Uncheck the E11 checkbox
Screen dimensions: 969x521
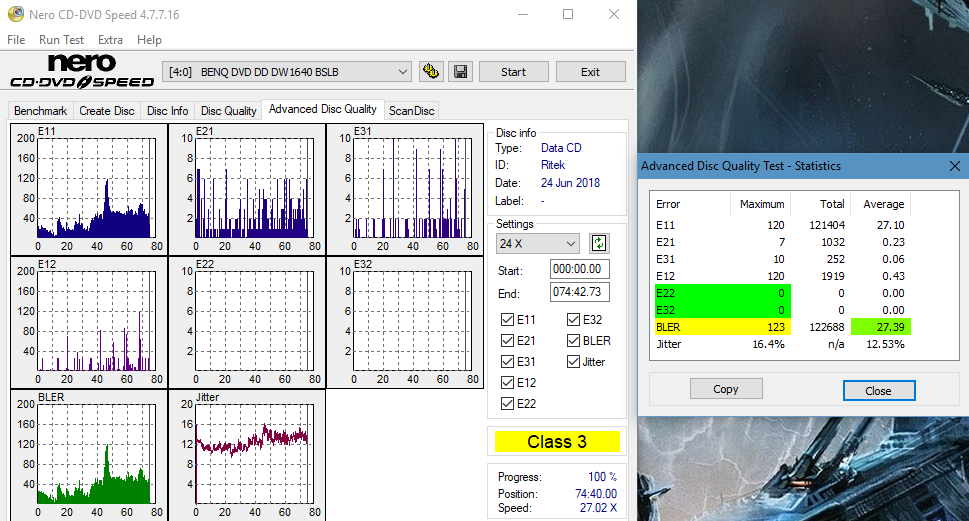pyautogui.click(x=507, y=320)
